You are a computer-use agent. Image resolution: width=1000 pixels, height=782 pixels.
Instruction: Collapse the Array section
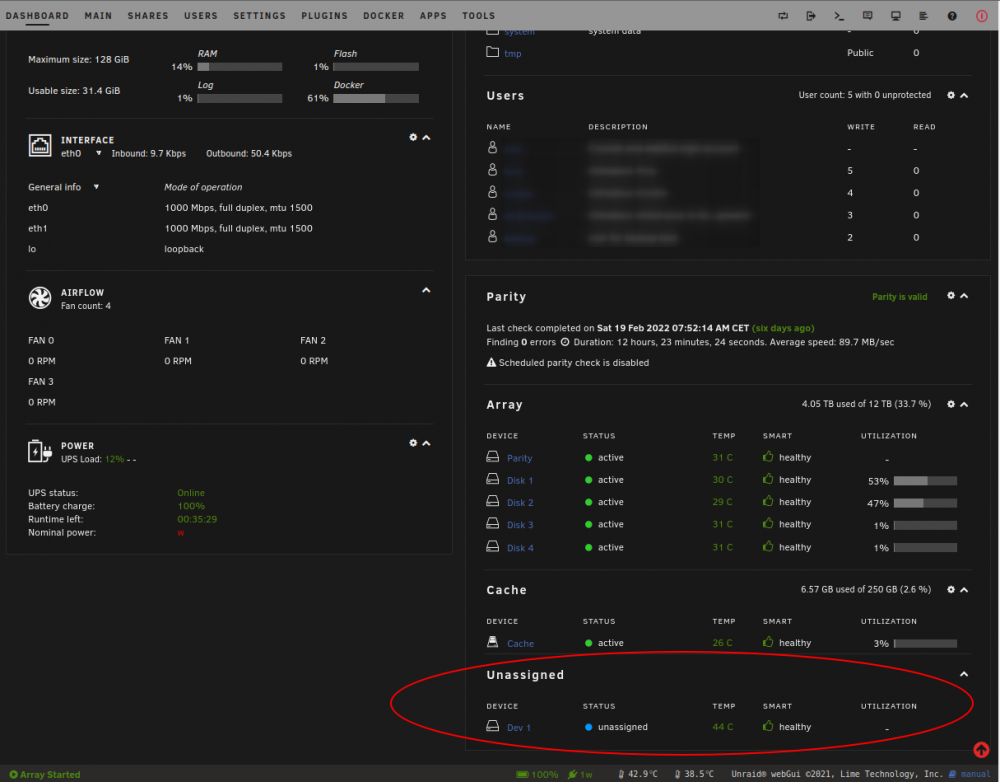[x=964, y=404]
